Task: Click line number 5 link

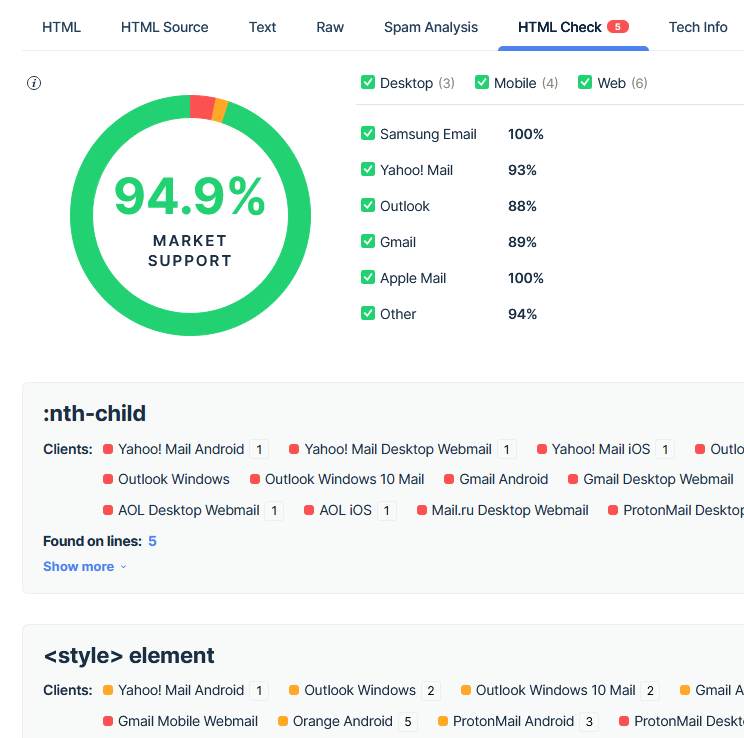Action: (x=153, y=541)
